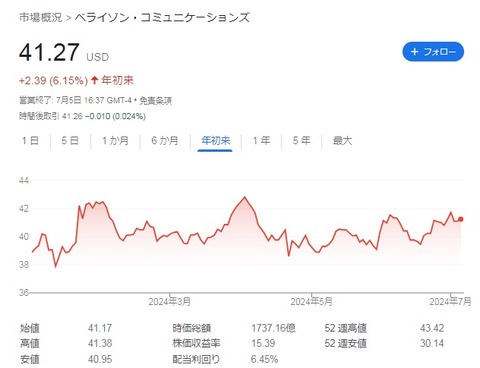This screenshot has width=480, height=368.
Task: Click the USD currency label
Action: (x=98, y=57)
